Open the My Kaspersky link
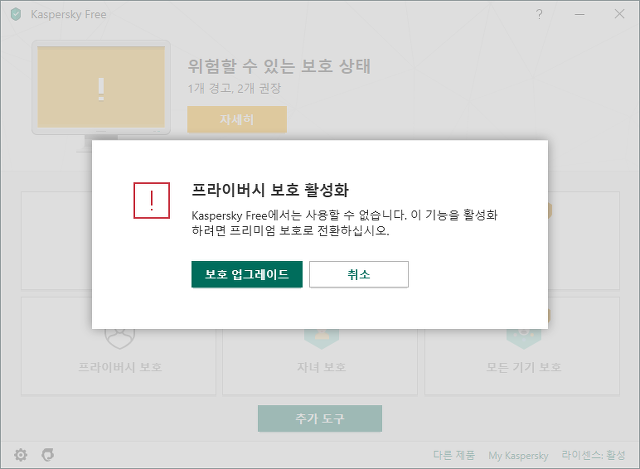The image size is (640, 469). pos(518,455)
